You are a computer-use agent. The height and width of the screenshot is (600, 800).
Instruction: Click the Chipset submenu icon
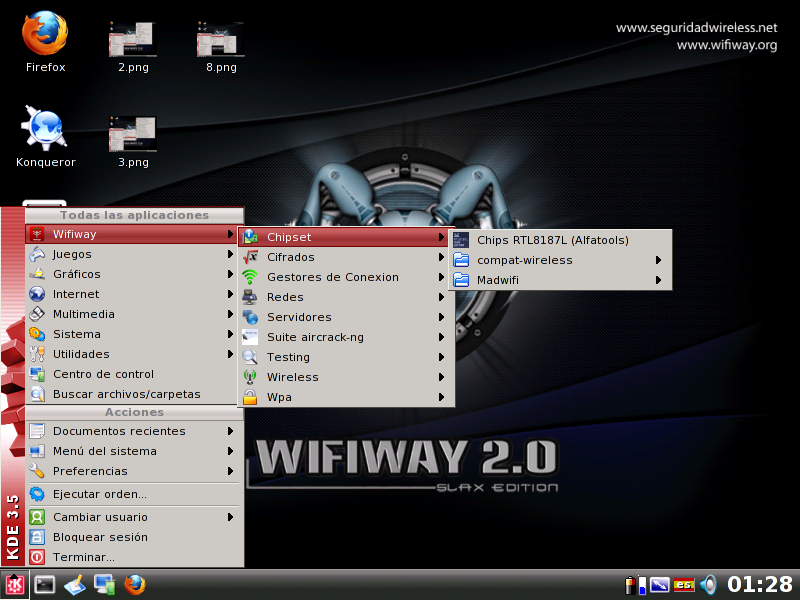250,237
